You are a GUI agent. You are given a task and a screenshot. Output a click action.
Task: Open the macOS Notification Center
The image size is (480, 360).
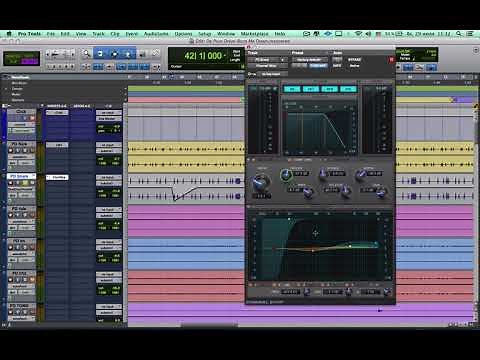click(470, 34)
